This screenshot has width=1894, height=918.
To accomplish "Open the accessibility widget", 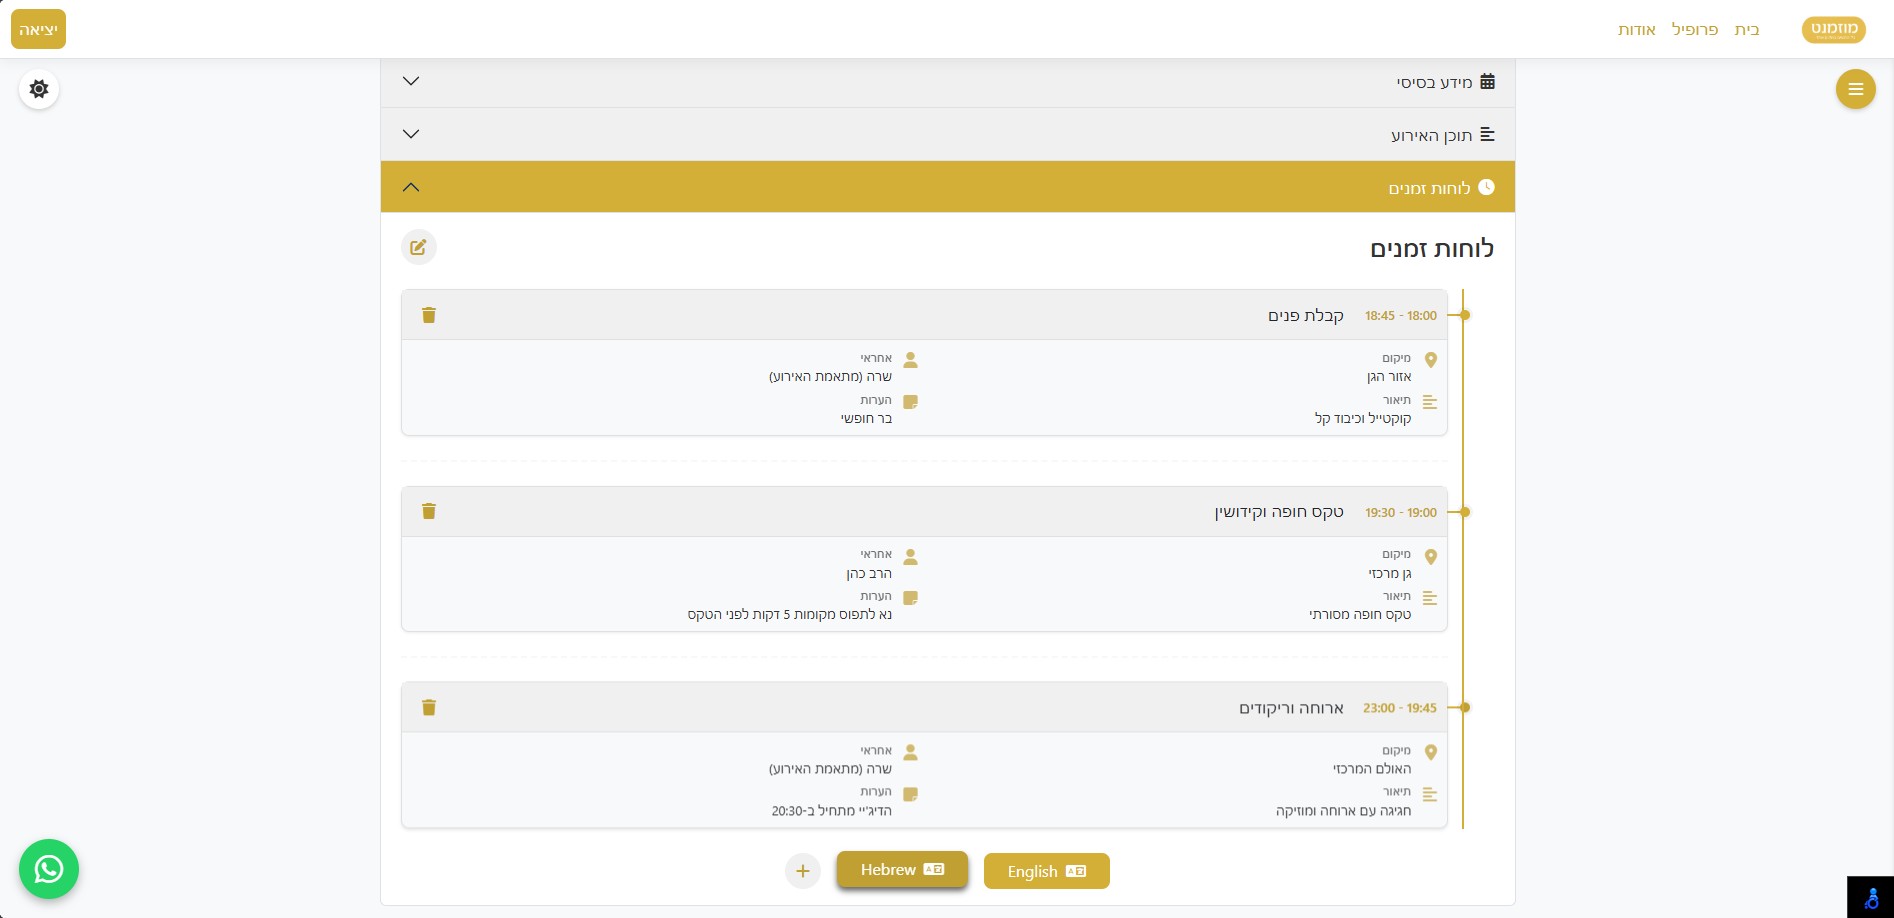I will pyautogui.click(x=1870, y=897).
